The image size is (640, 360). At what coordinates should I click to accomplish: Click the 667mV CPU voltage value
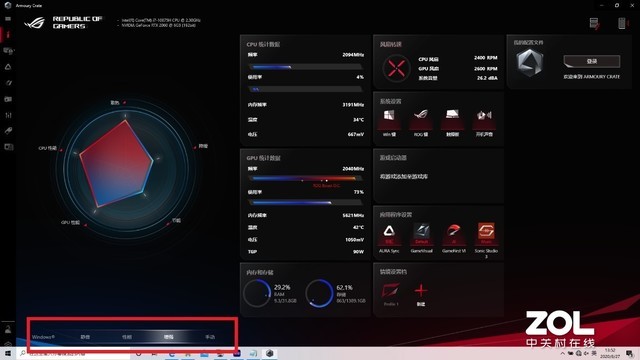[356, 134]
